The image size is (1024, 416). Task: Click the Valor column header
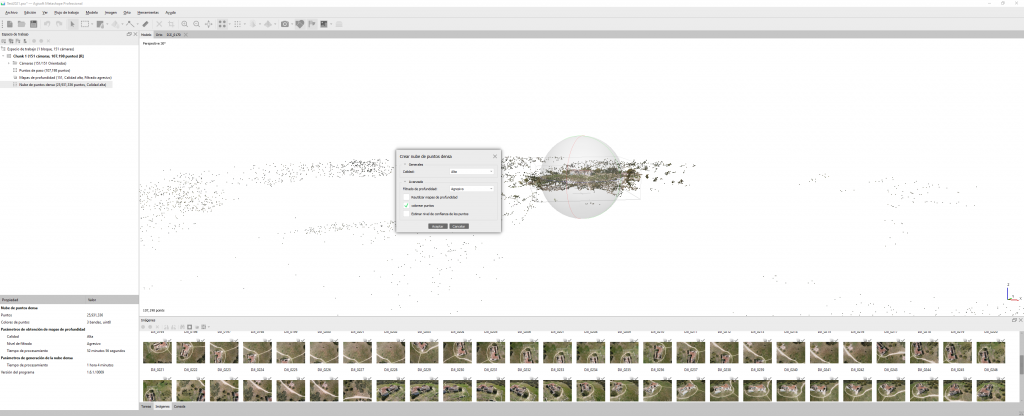pos(112,300)
